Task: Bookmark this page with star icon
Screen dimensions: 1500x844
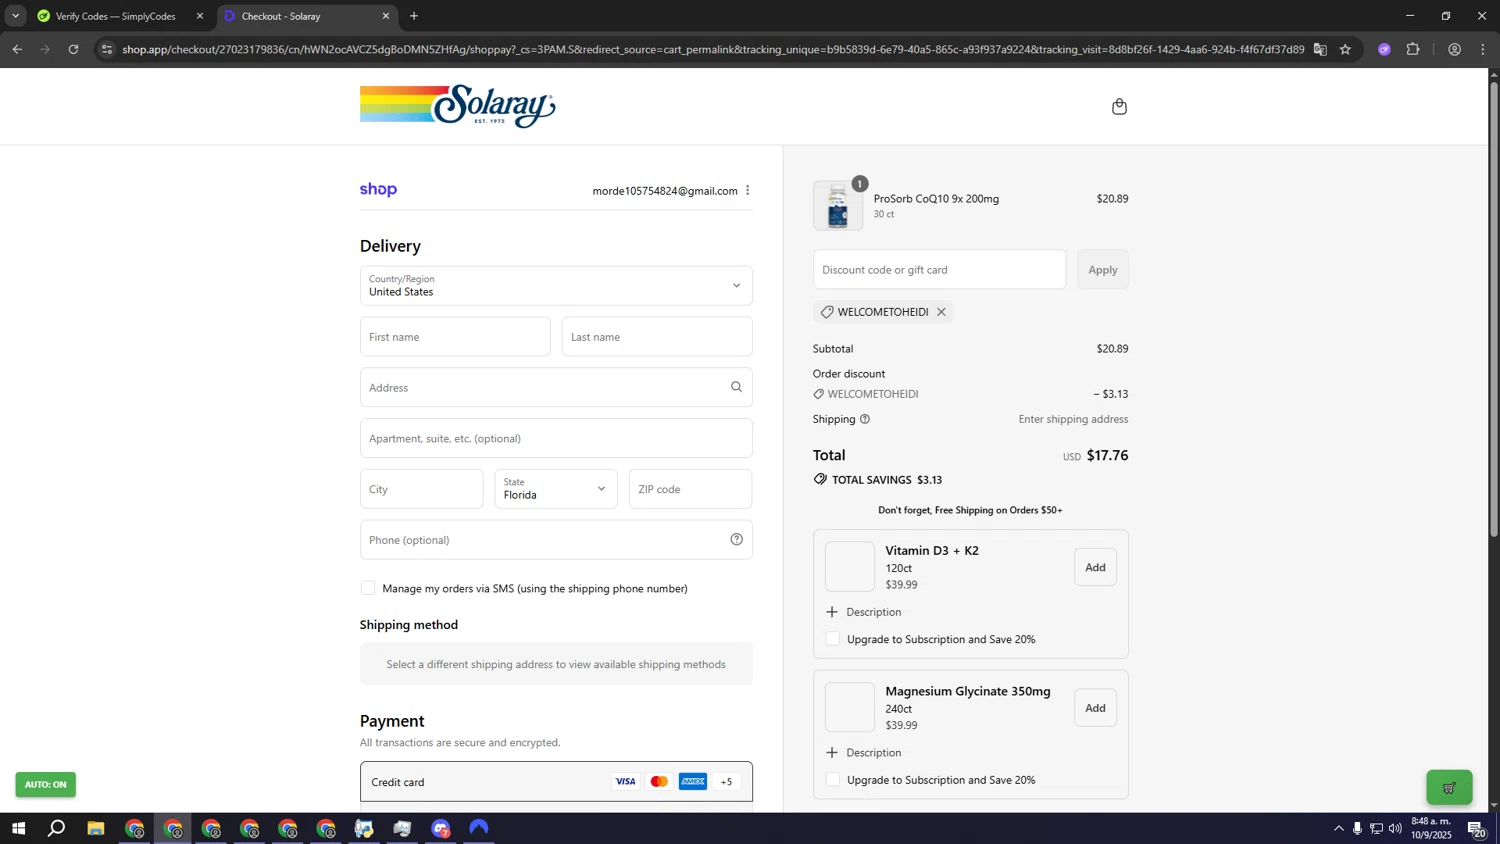Action: tap(1345, 49)
